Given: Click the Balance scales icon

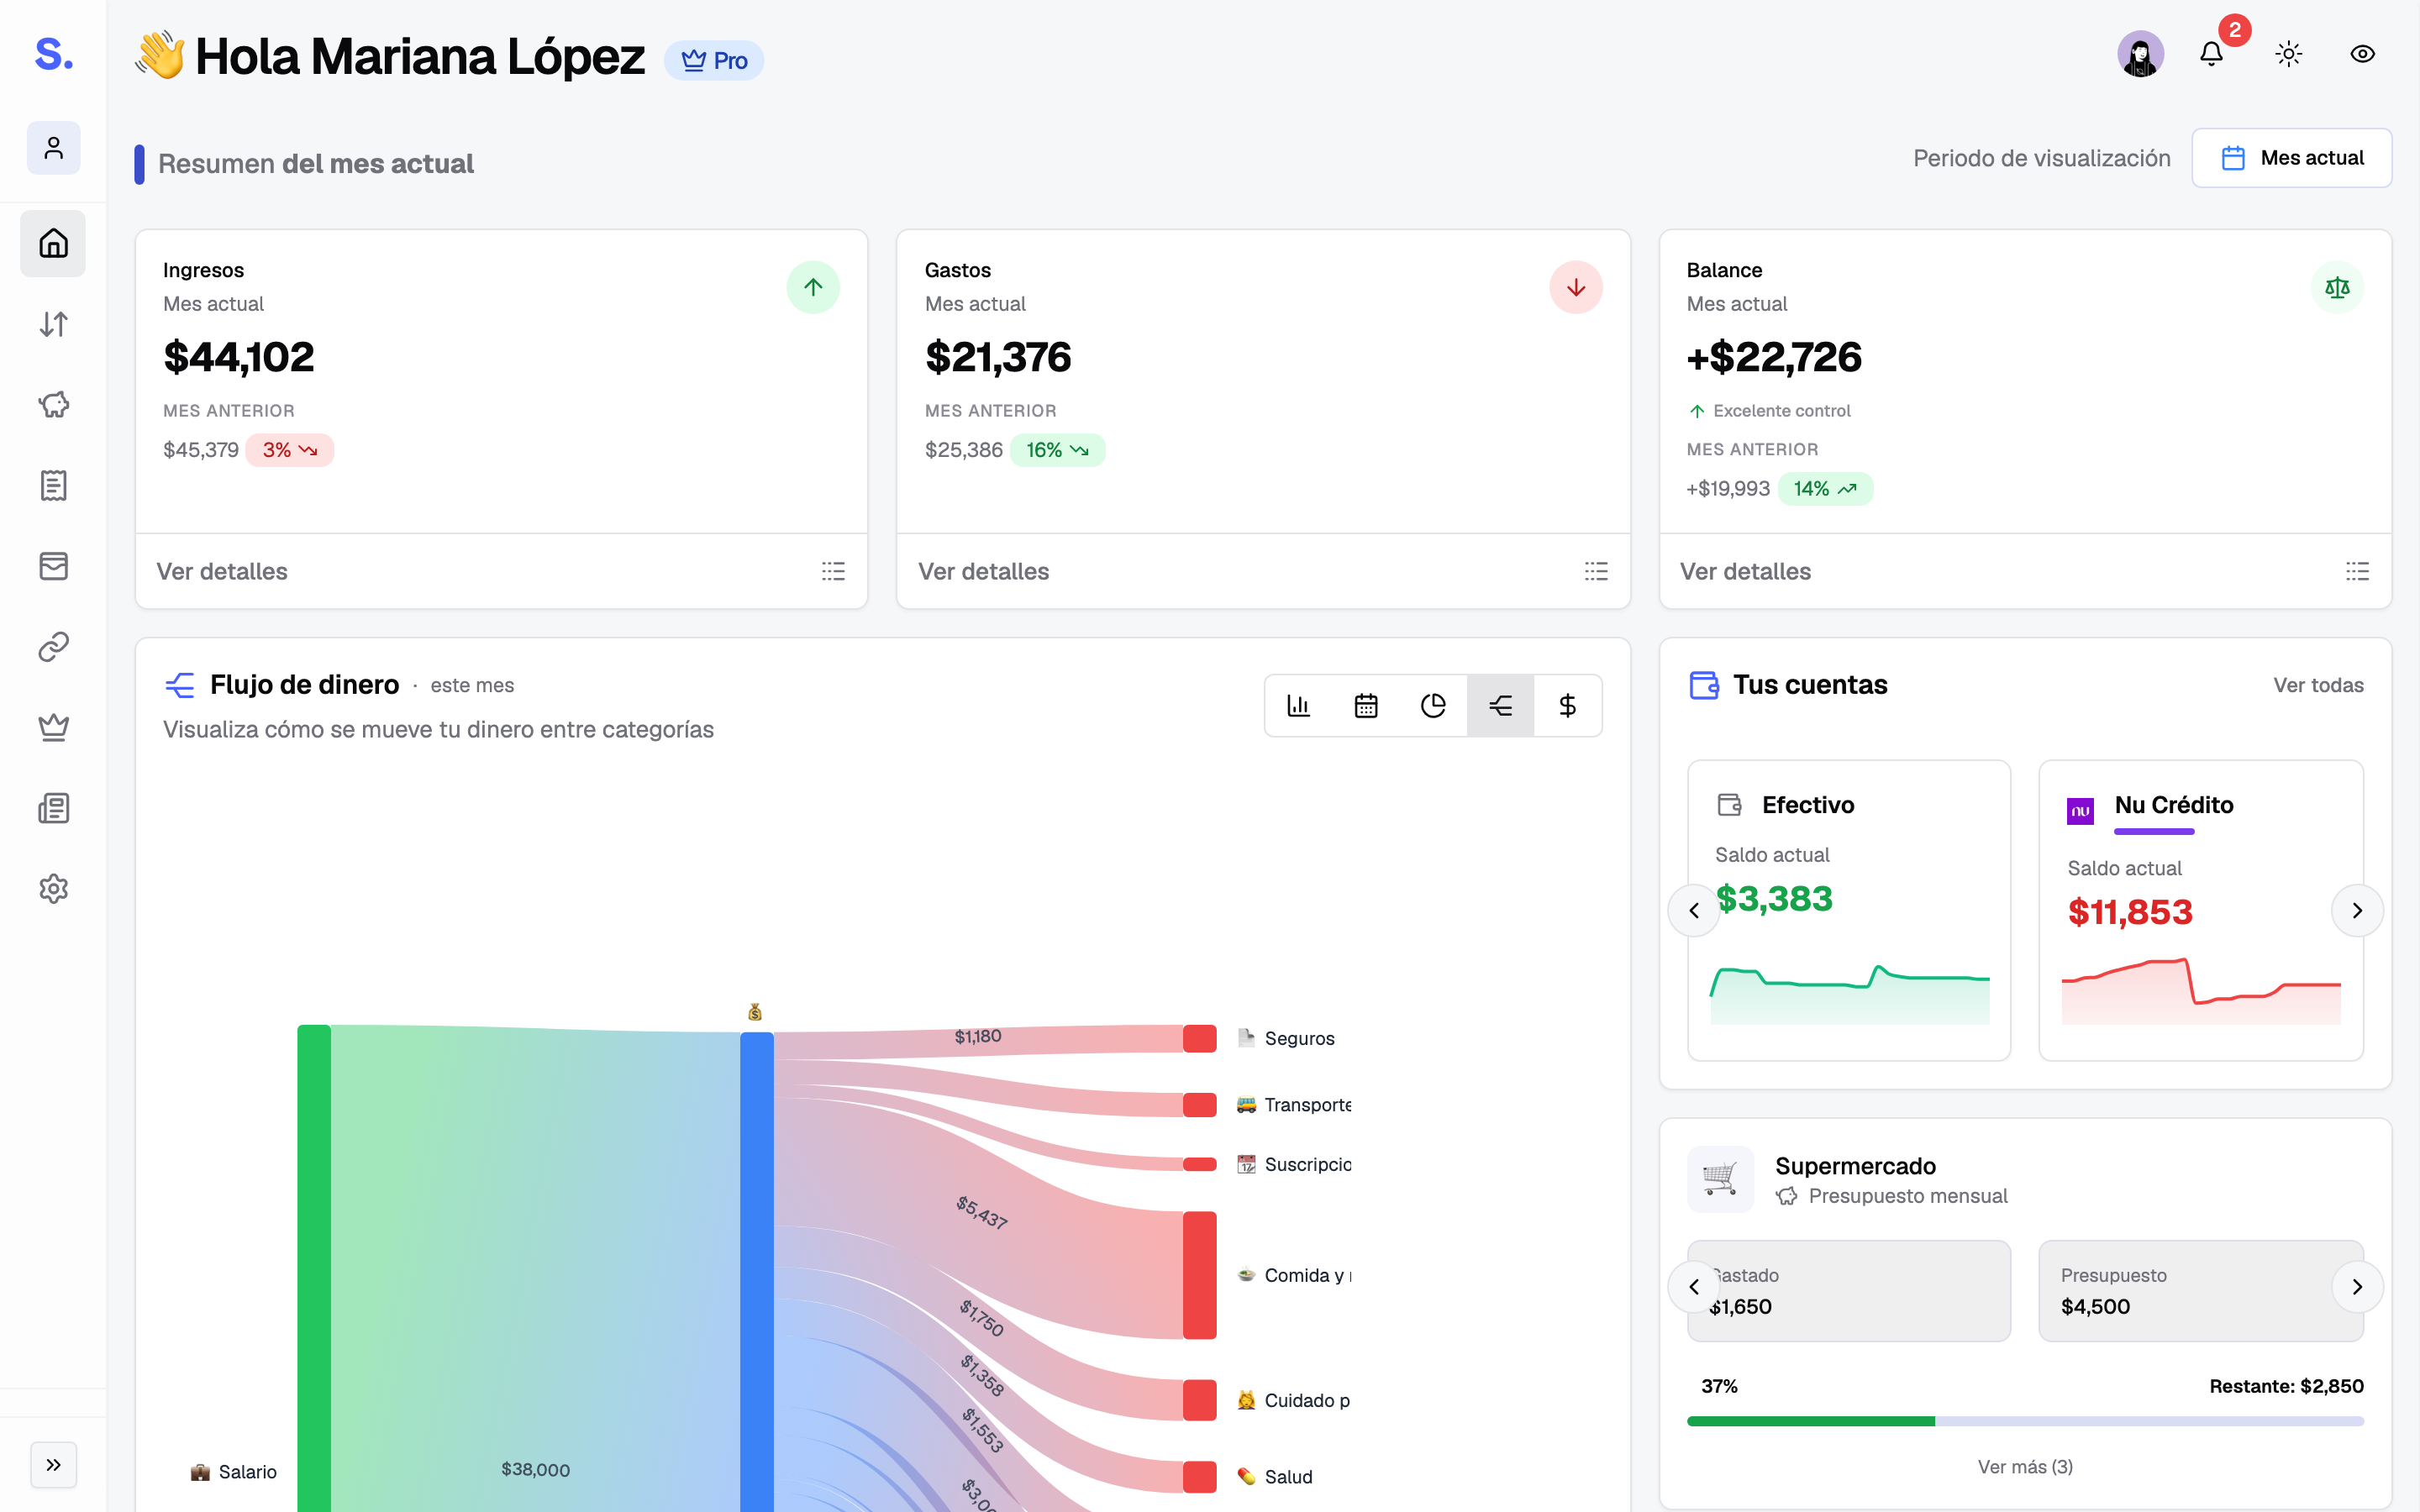Looking at the screenshot, I should point(2337,288).
